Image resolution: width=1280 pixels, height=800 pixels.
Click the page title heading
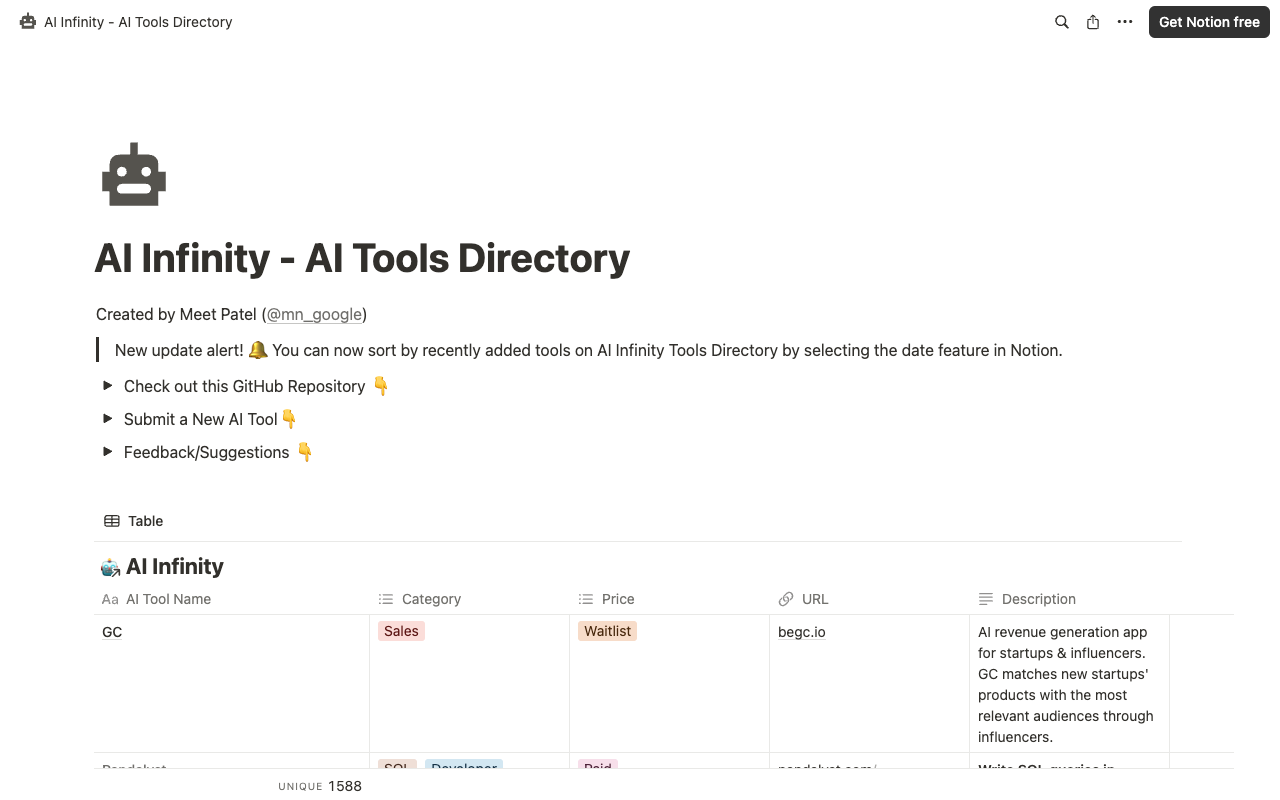(x=362, y=258)
